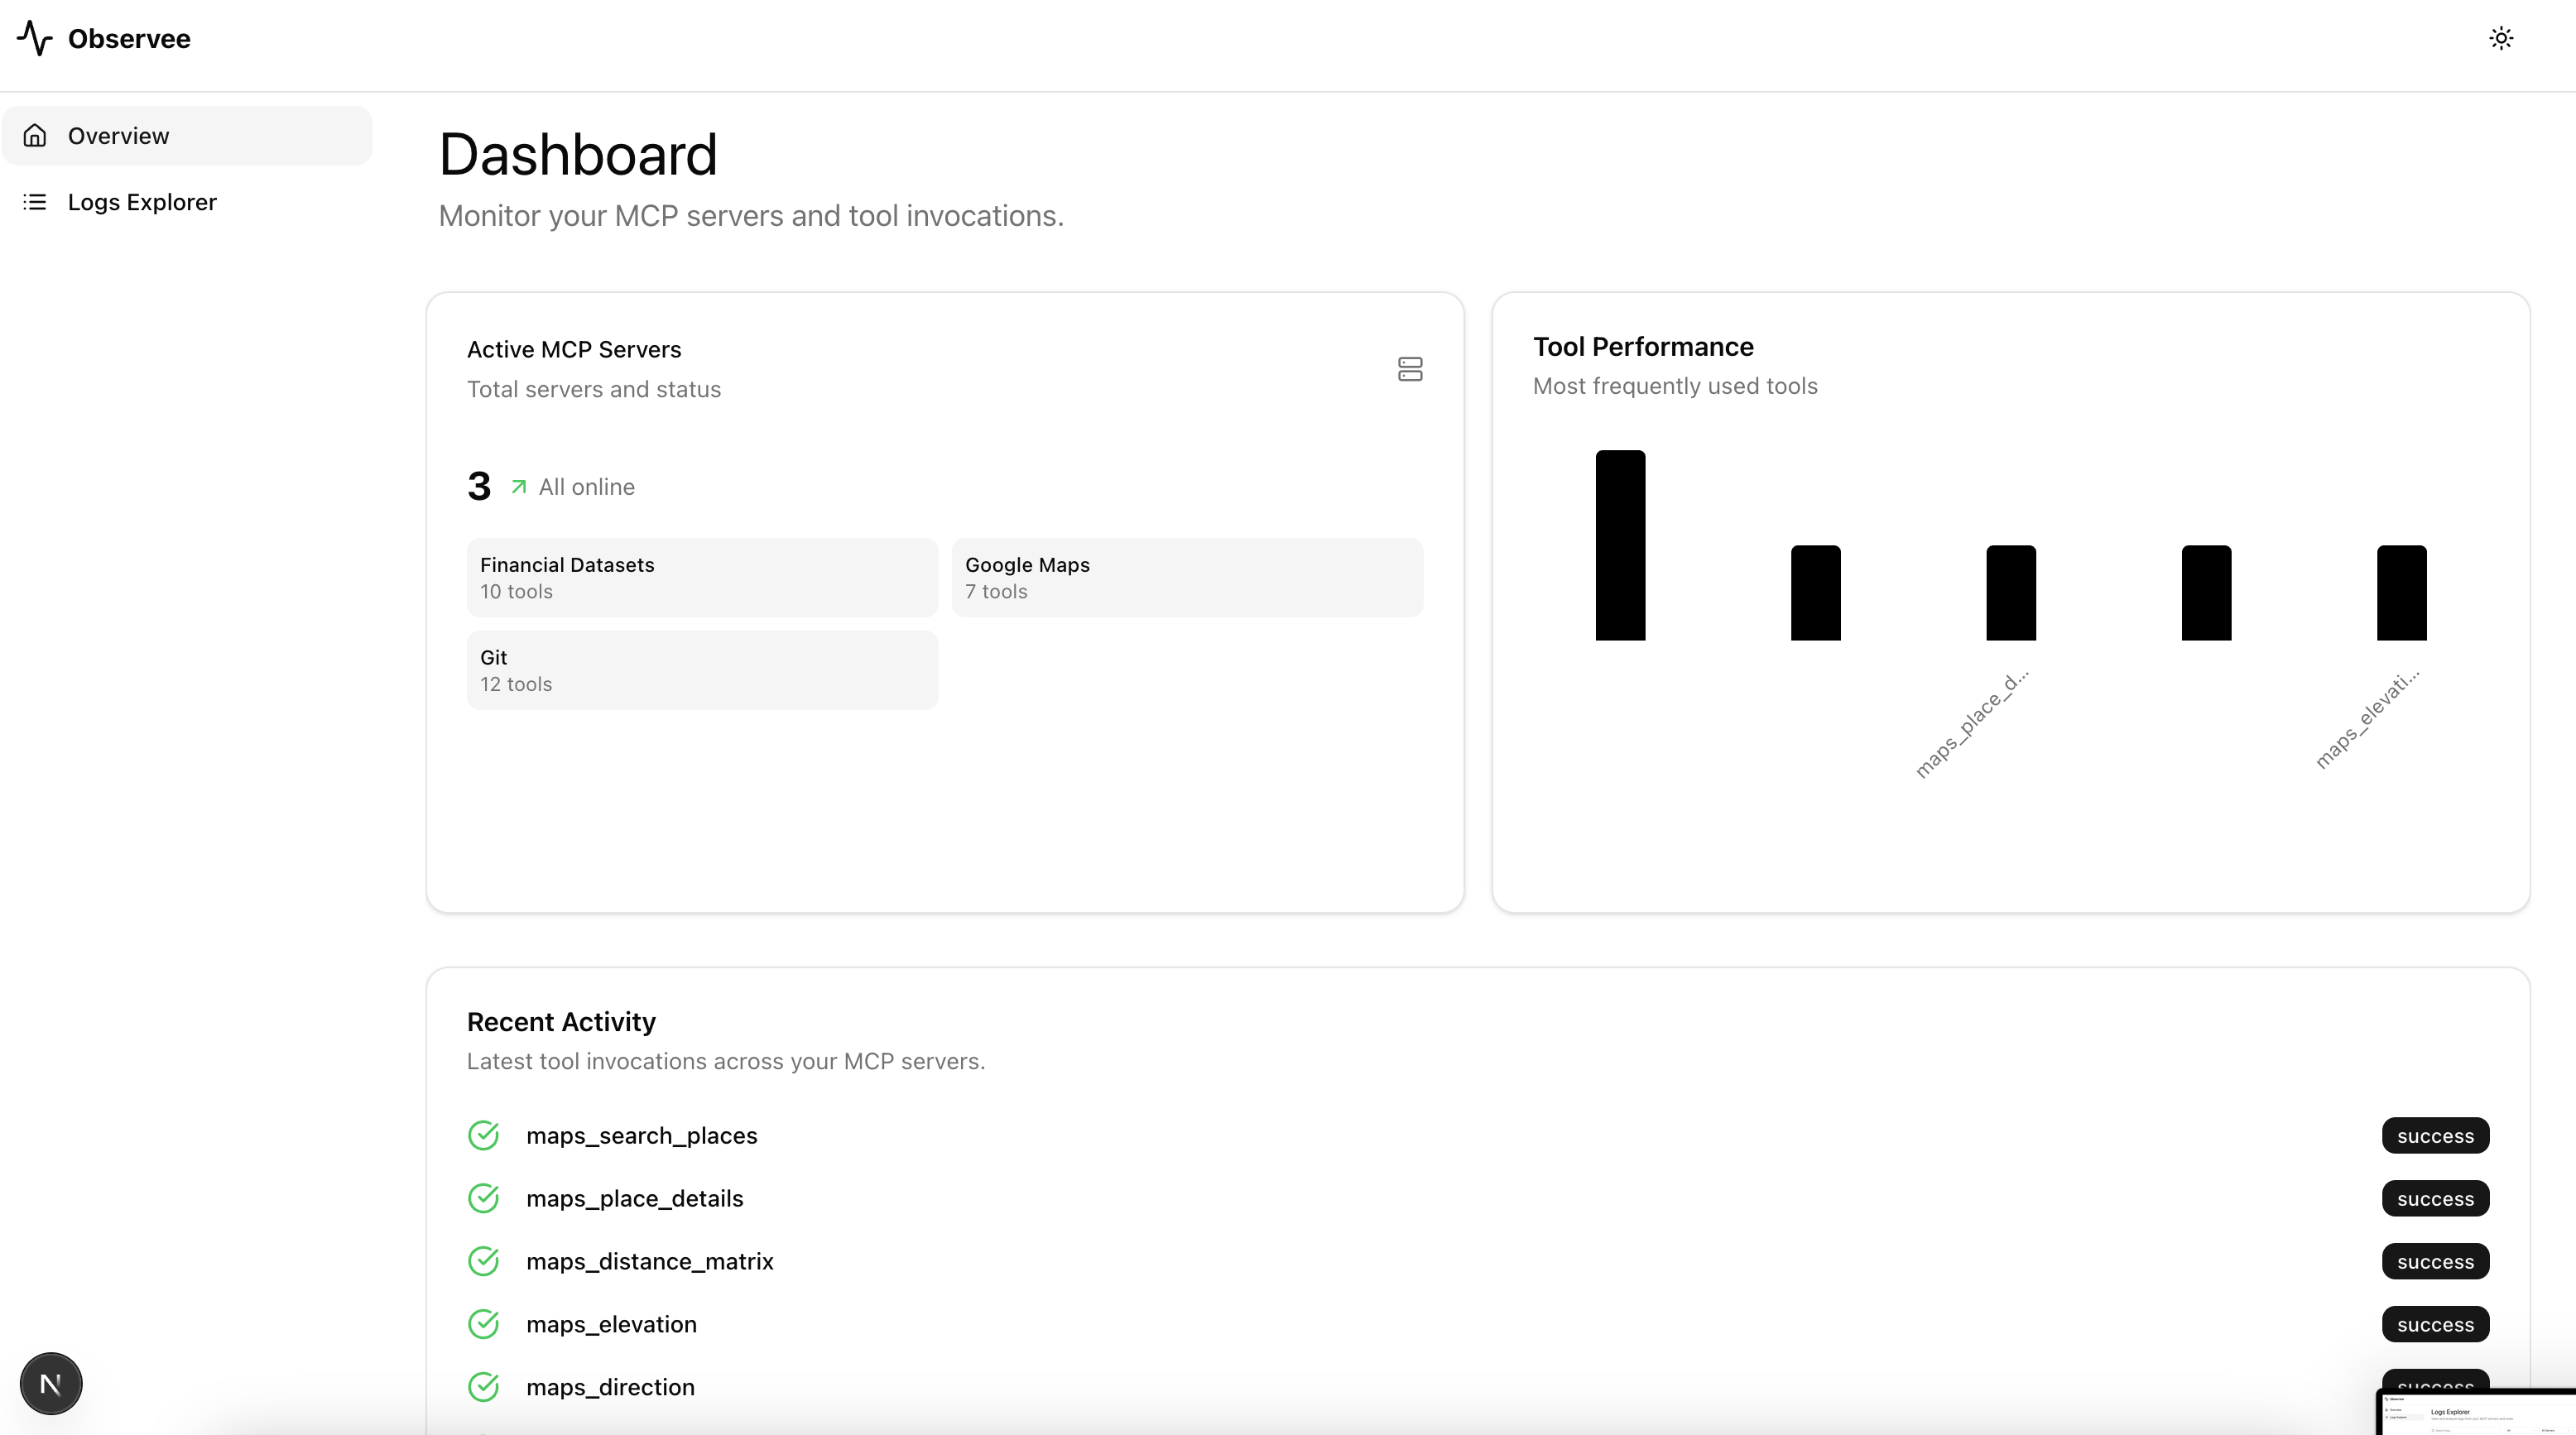Viewport: 2576px width, 1435px height.
Task: Click the tallest bar in Tool Performance chart
Action: (1620, 545)
